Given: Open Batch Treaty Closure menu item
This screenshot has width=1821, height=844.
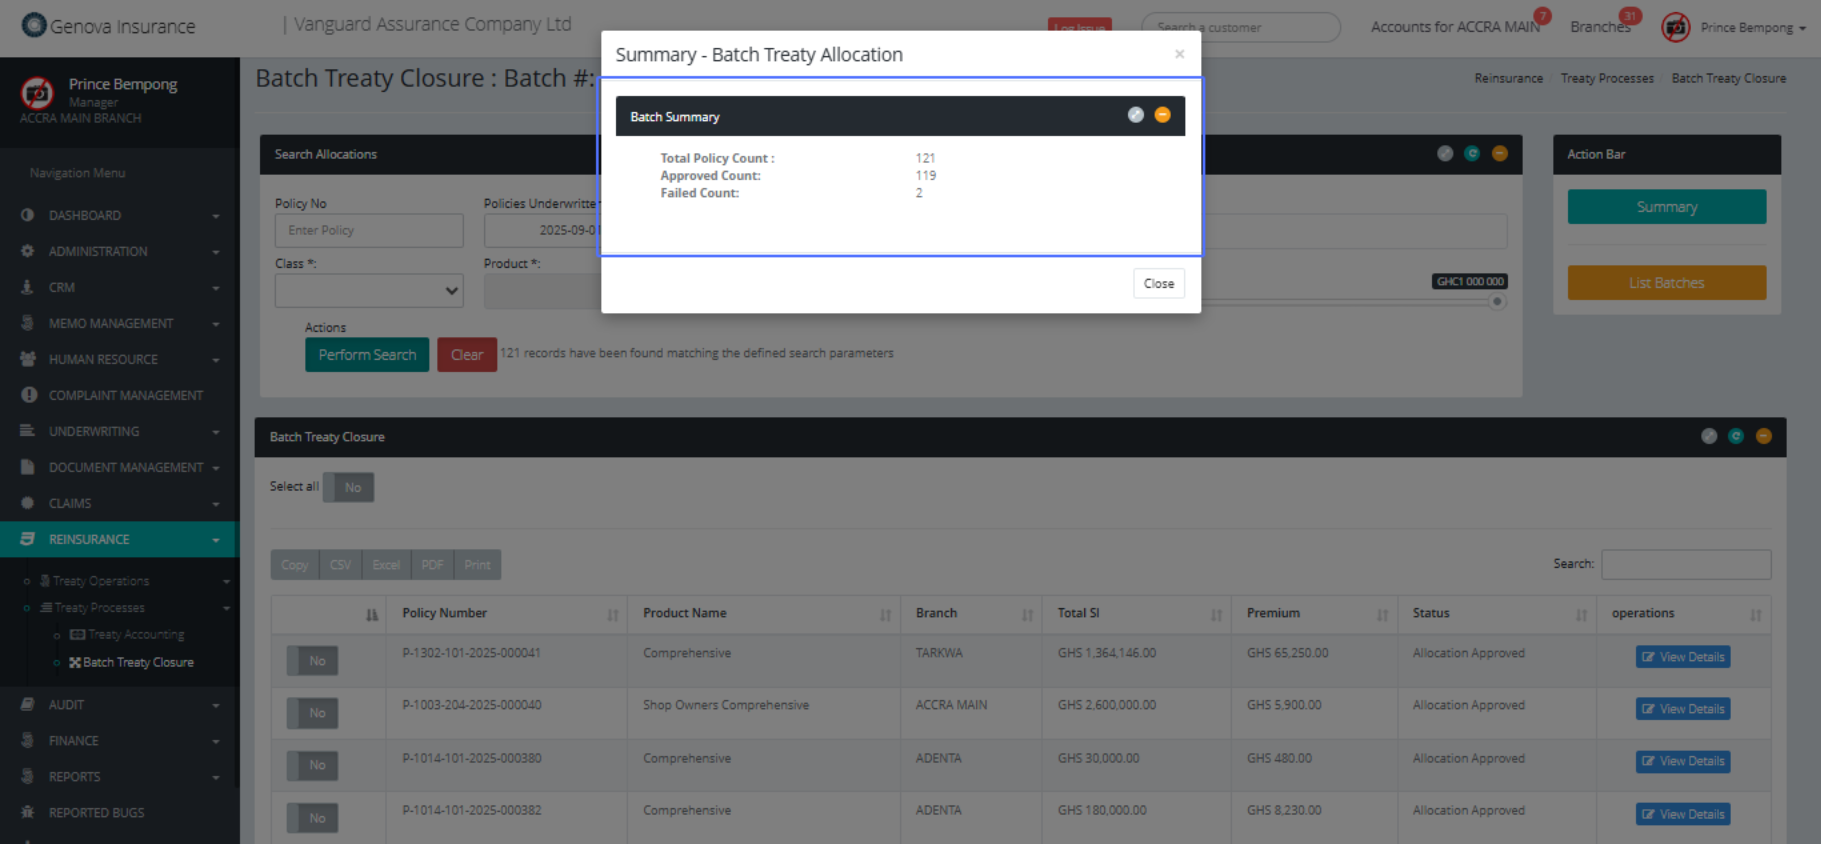Looking at the screenshot, I should click(138, 662).
